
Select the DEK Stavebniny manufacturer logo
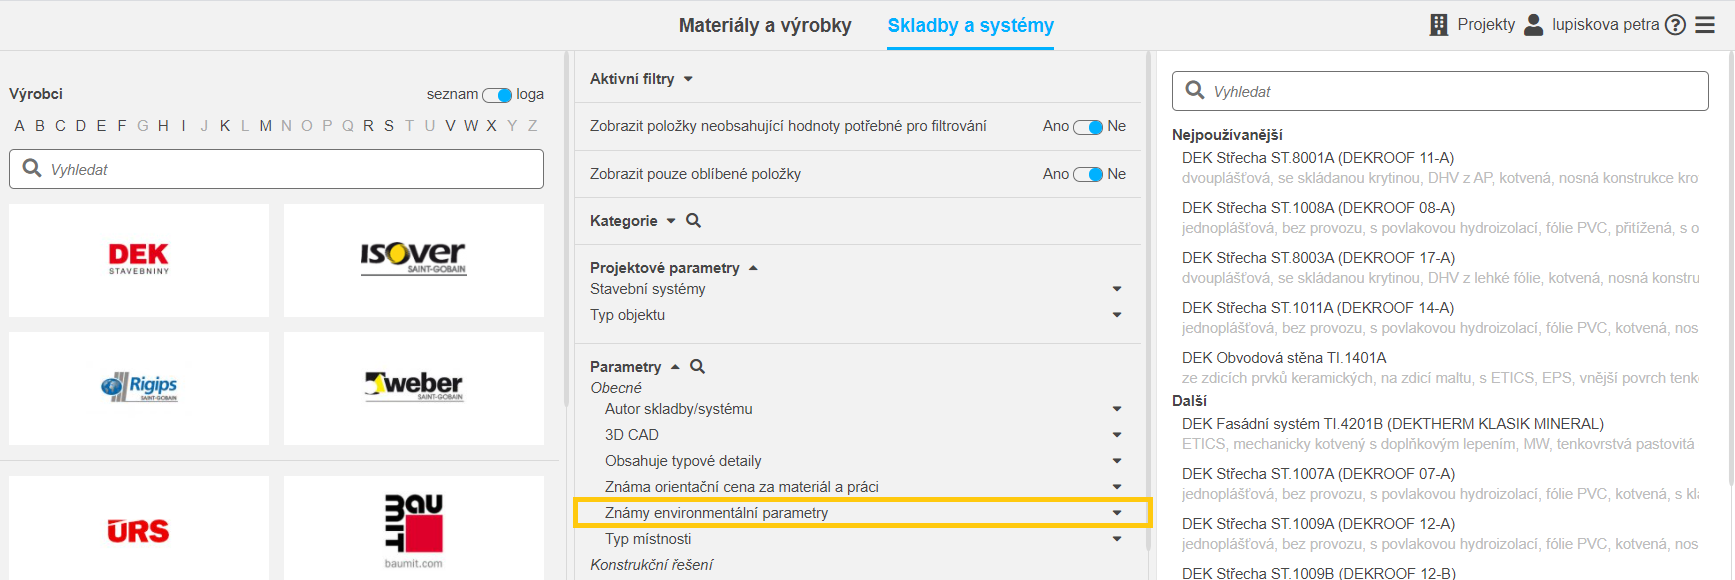click(139, 260)
